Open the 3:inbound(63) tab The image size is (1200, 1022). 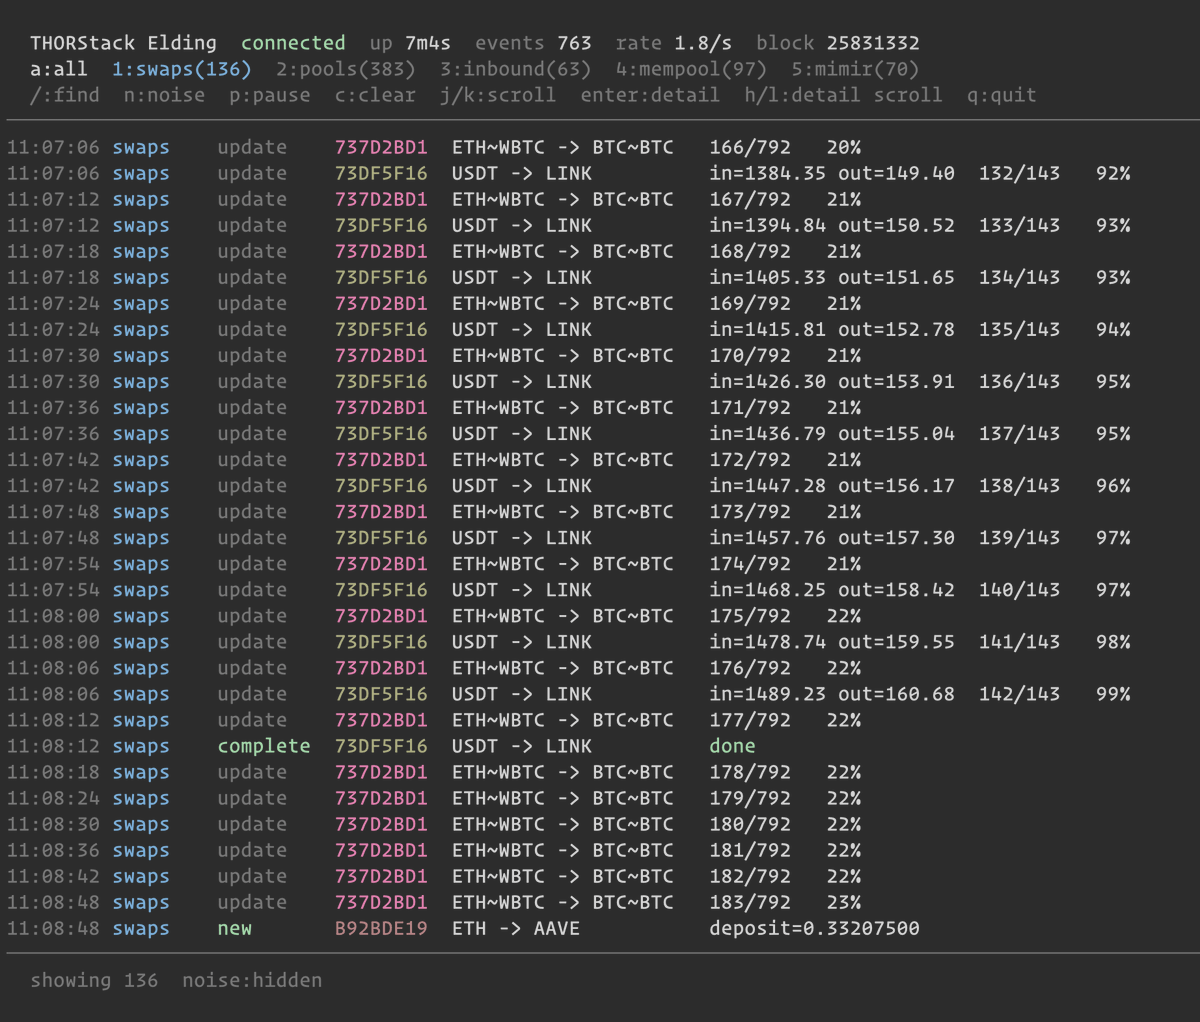point(515,69)
